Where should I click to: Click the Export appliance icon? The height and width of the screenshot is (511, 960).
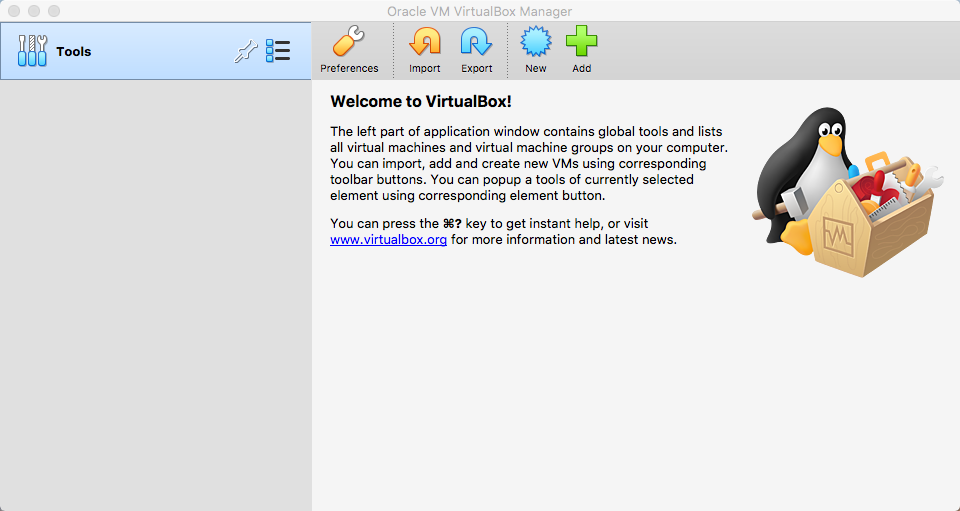[x=476, y=42]
